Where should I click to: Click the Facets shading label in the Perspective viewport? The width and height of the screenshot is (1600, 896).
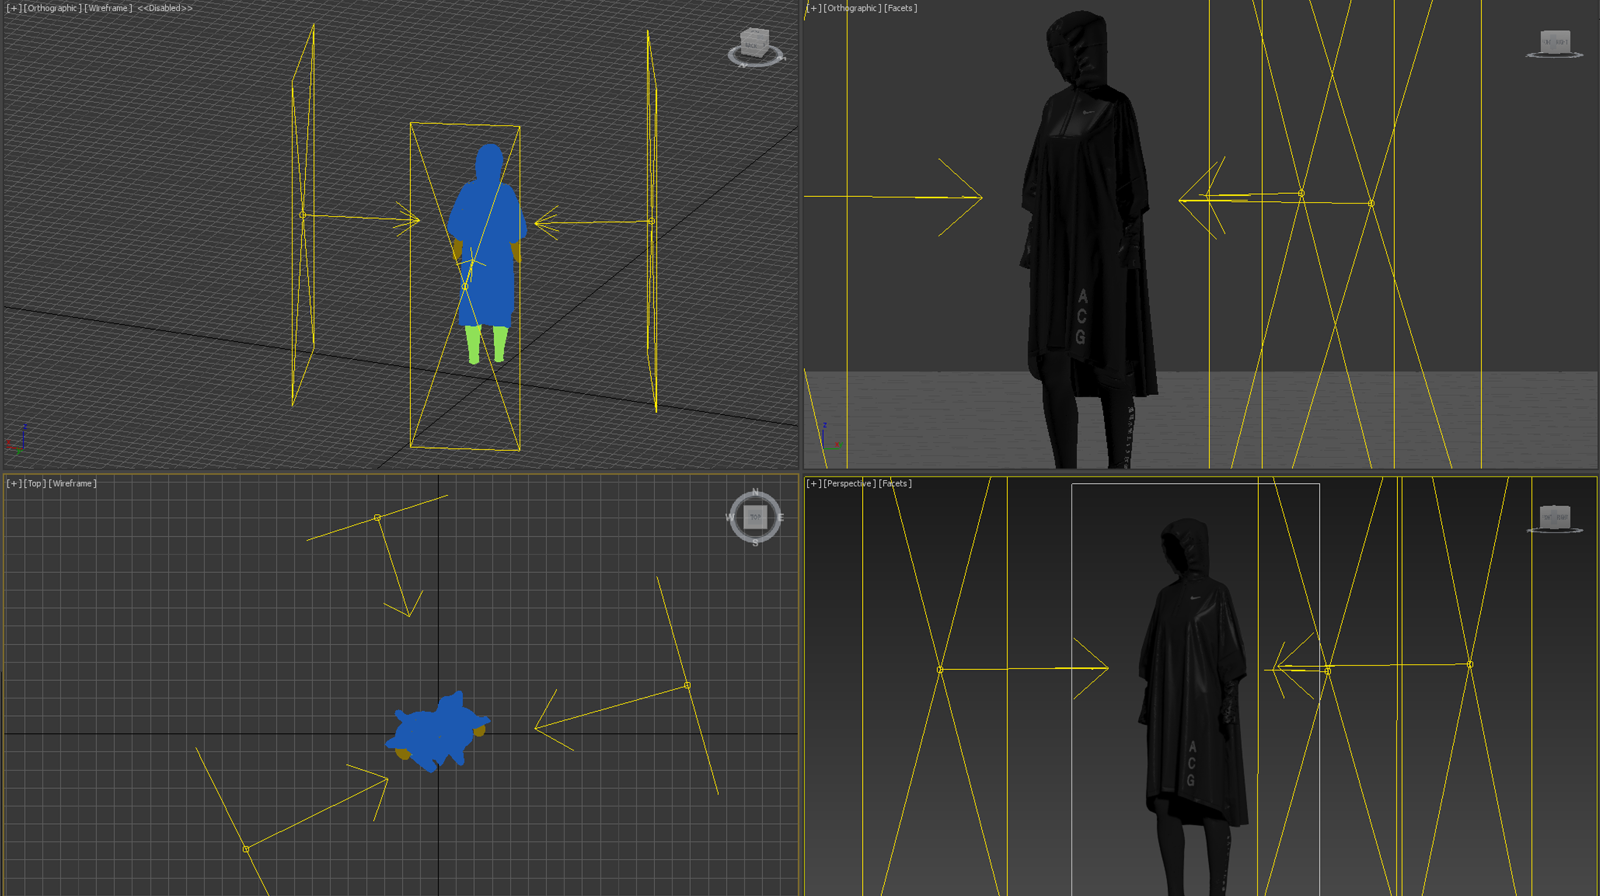pyautogui.click(x=895, y=484)
